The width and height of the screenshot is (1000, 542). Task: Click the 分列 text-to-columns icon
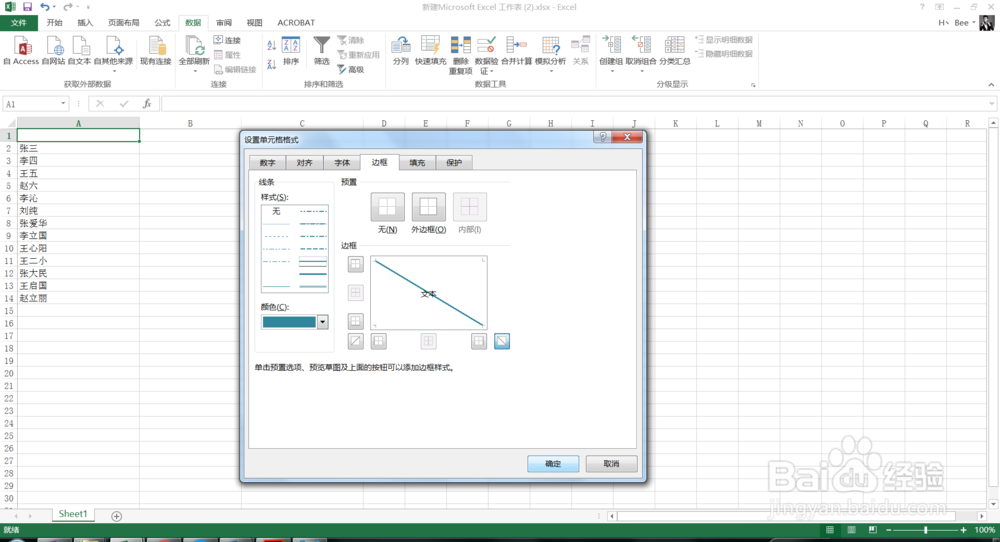[401, 50]
